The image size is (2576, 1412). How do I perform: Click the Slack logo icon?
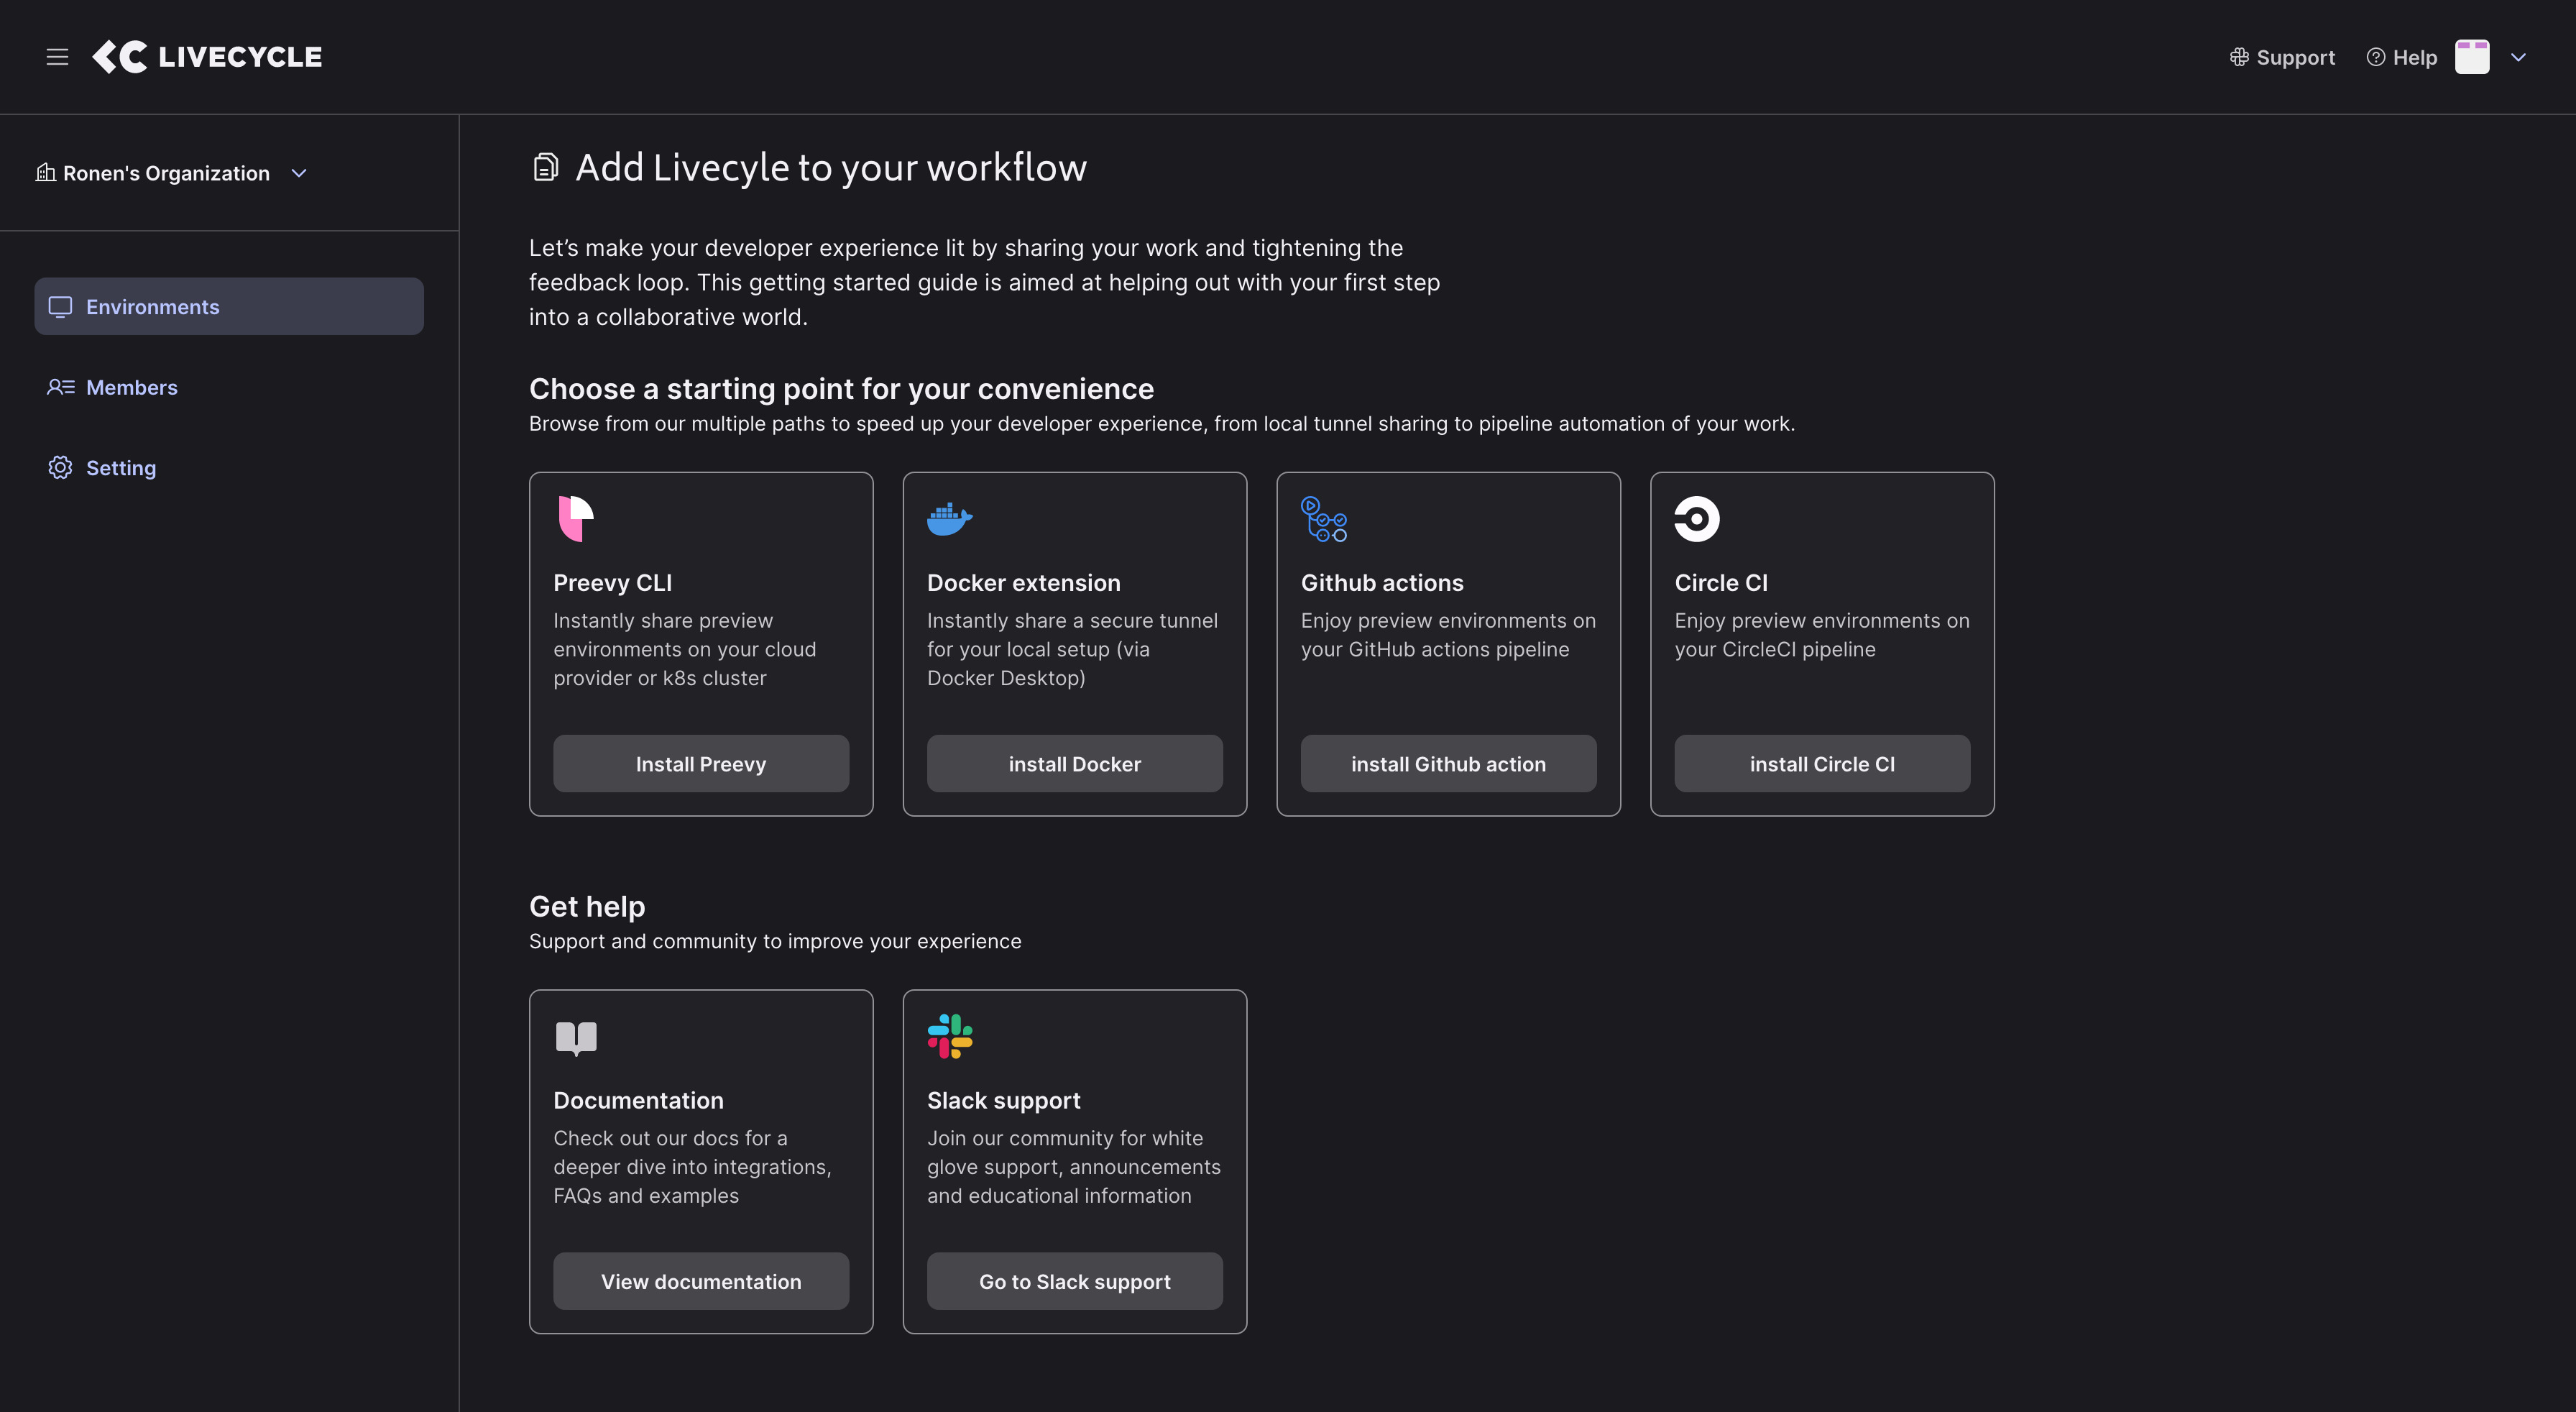(x=949, y=1036)
